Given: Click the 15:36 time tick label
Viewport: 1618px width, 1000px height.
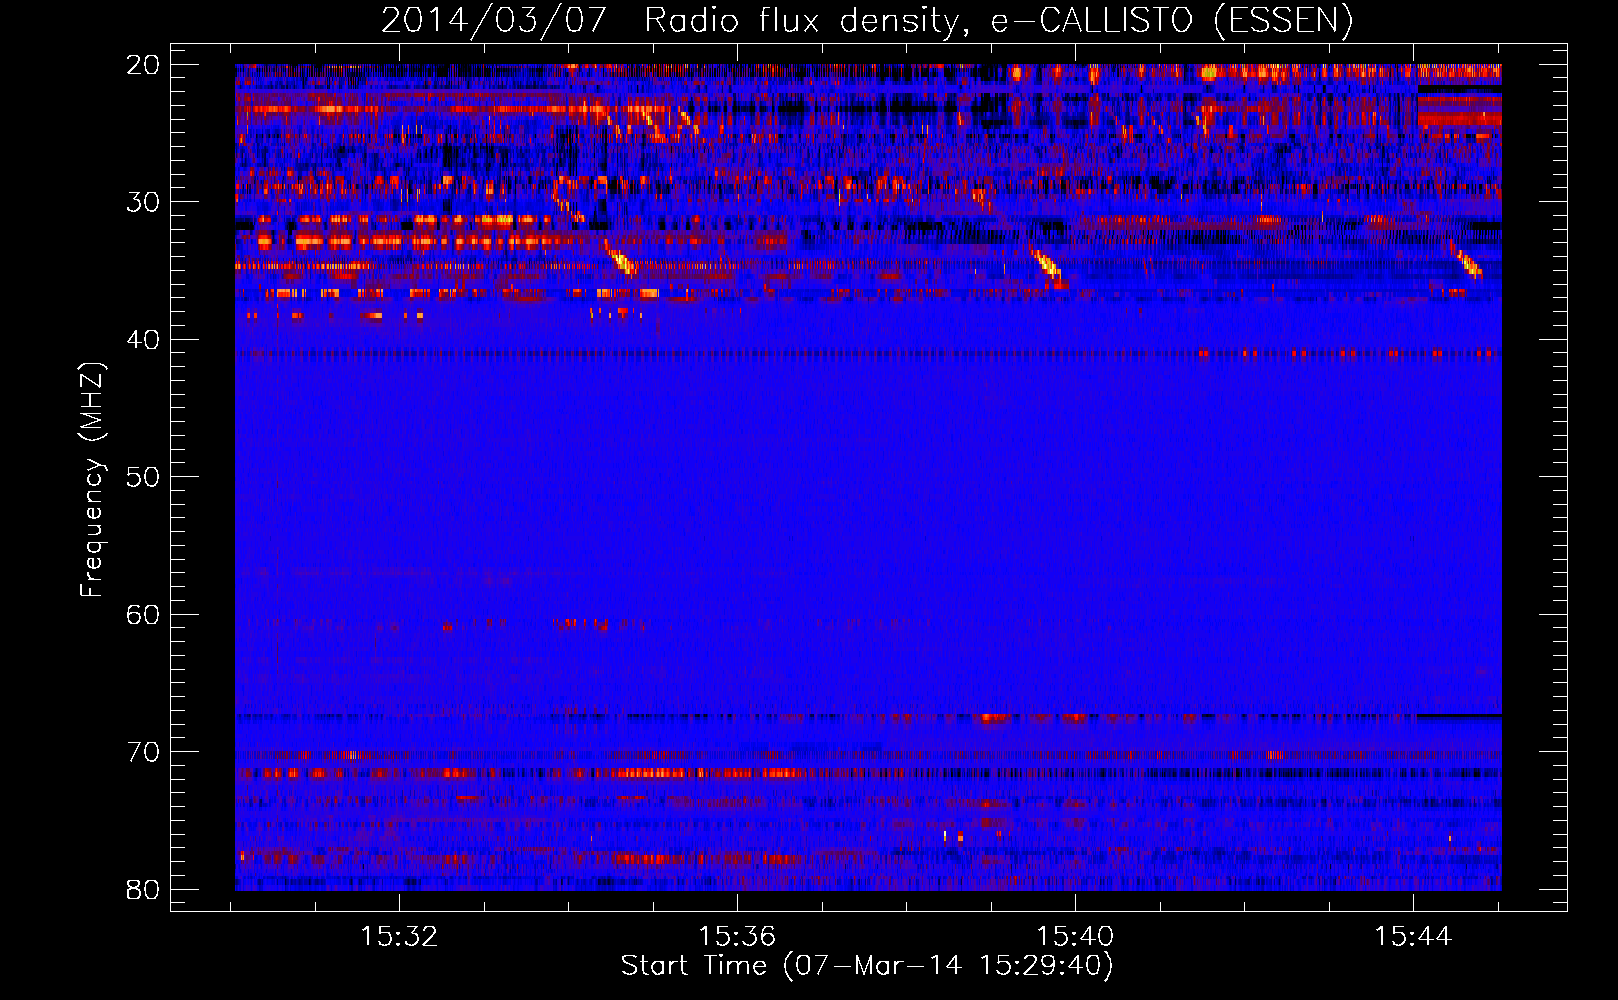Looking at the screenshot, I should click(738, 936).
